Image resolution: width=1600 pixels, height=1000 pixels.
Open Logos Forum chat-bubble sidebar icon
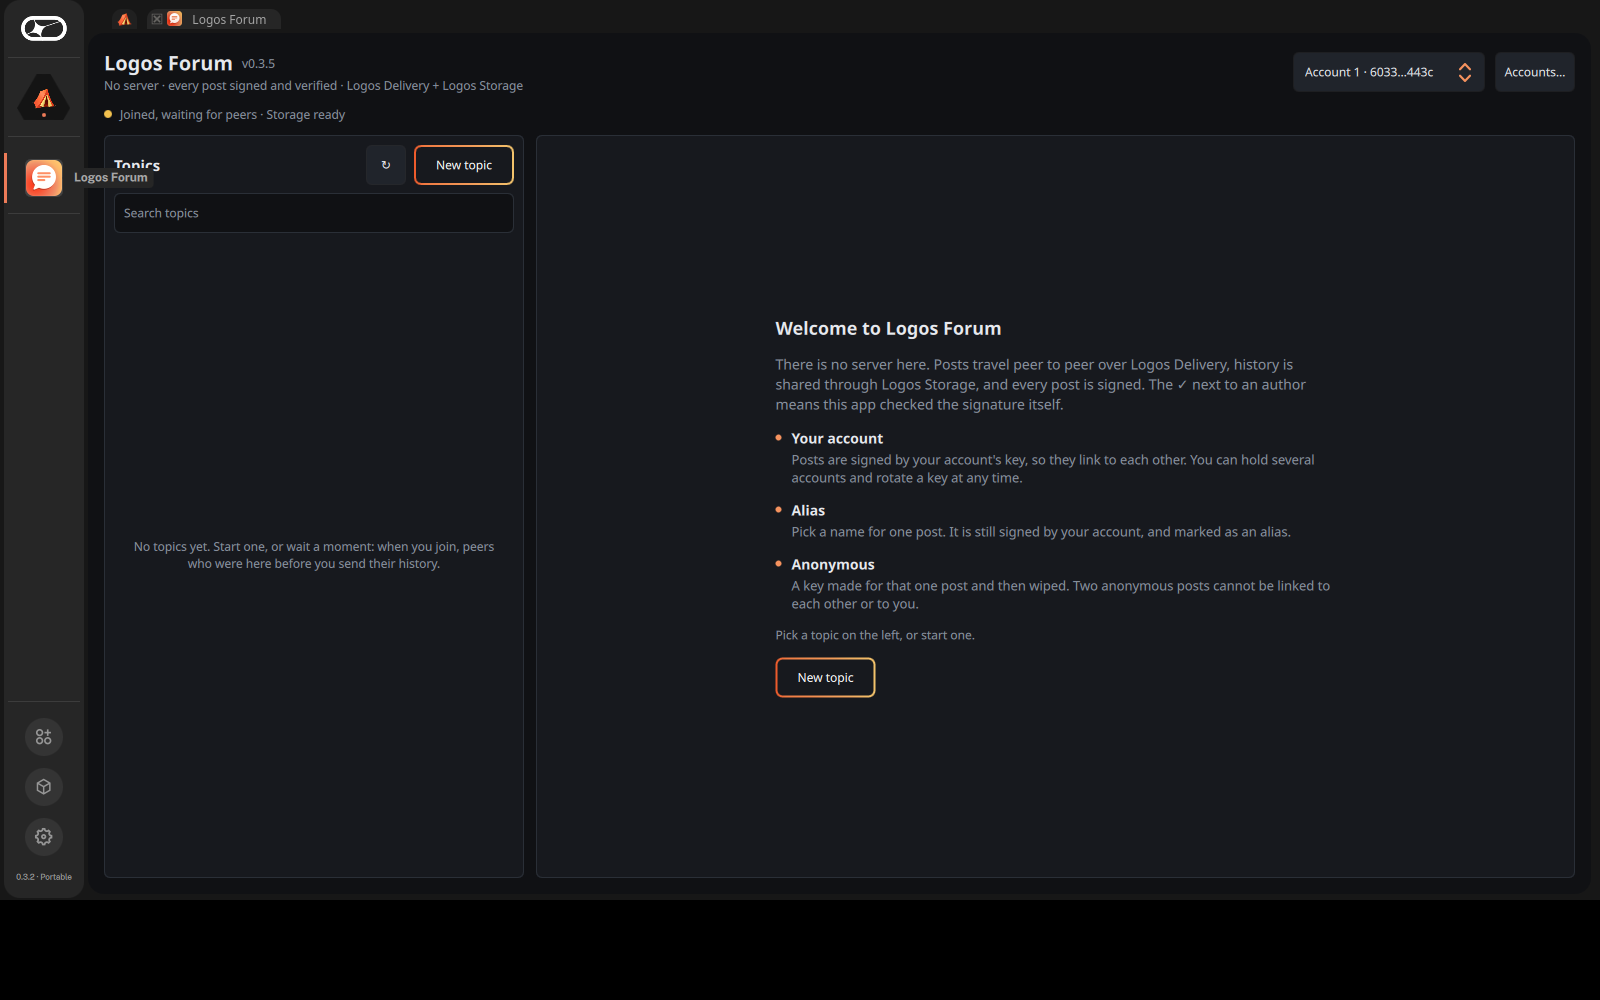coord(44,178)
